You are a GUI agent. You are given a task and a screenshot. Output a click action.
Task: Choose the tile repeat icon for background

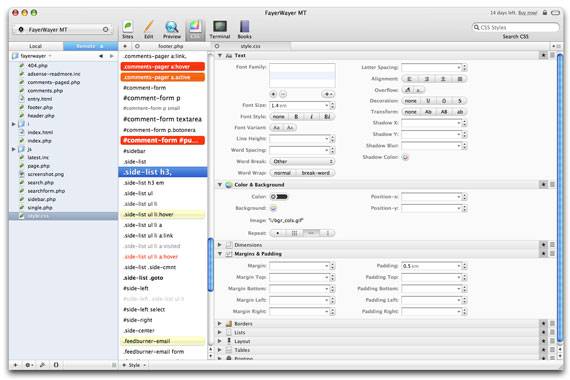294,233
